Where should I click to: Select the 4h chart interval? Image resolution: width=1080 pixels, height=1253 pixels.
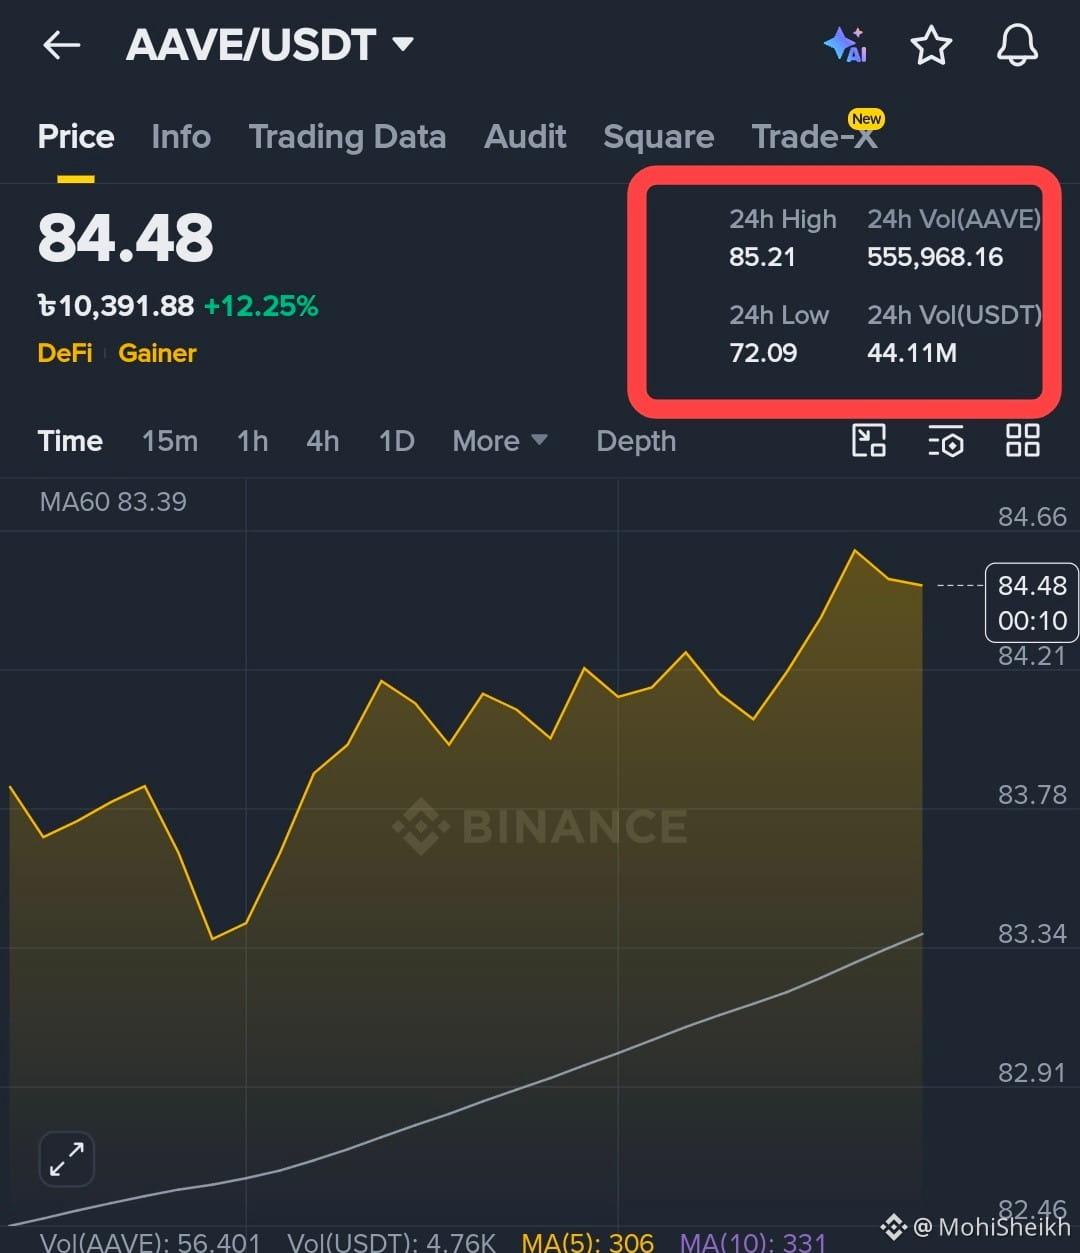[x=322, y=441]
